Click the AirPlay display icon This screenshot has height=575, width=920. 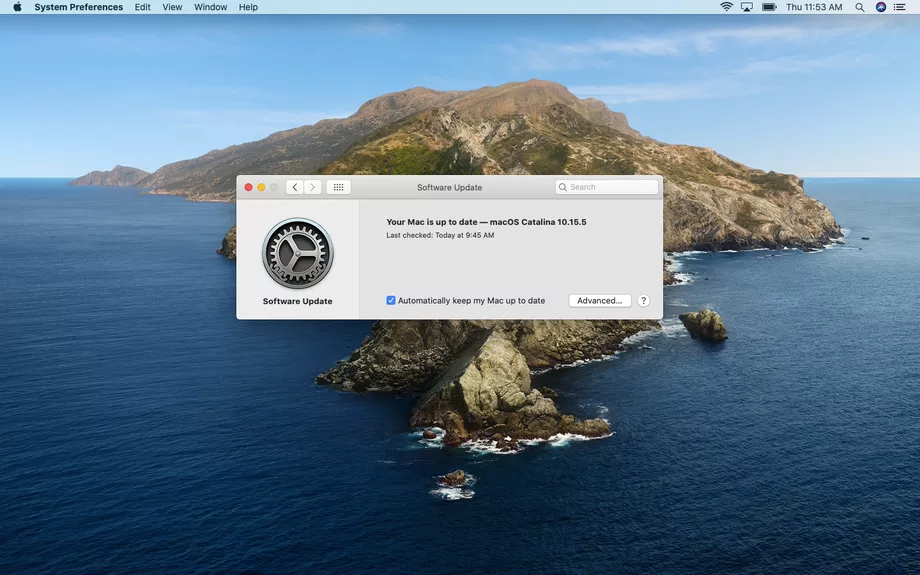(x=747, y=7)
